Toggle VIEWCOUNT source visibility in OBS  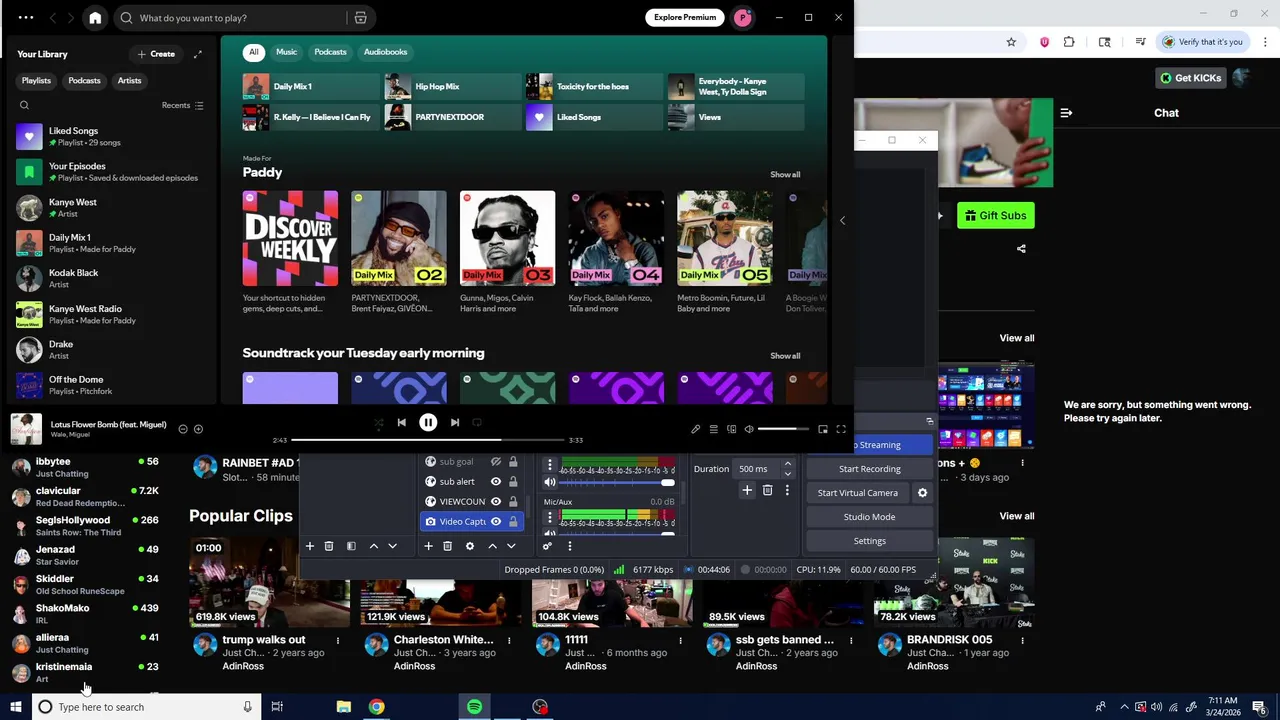click(495, 501)
